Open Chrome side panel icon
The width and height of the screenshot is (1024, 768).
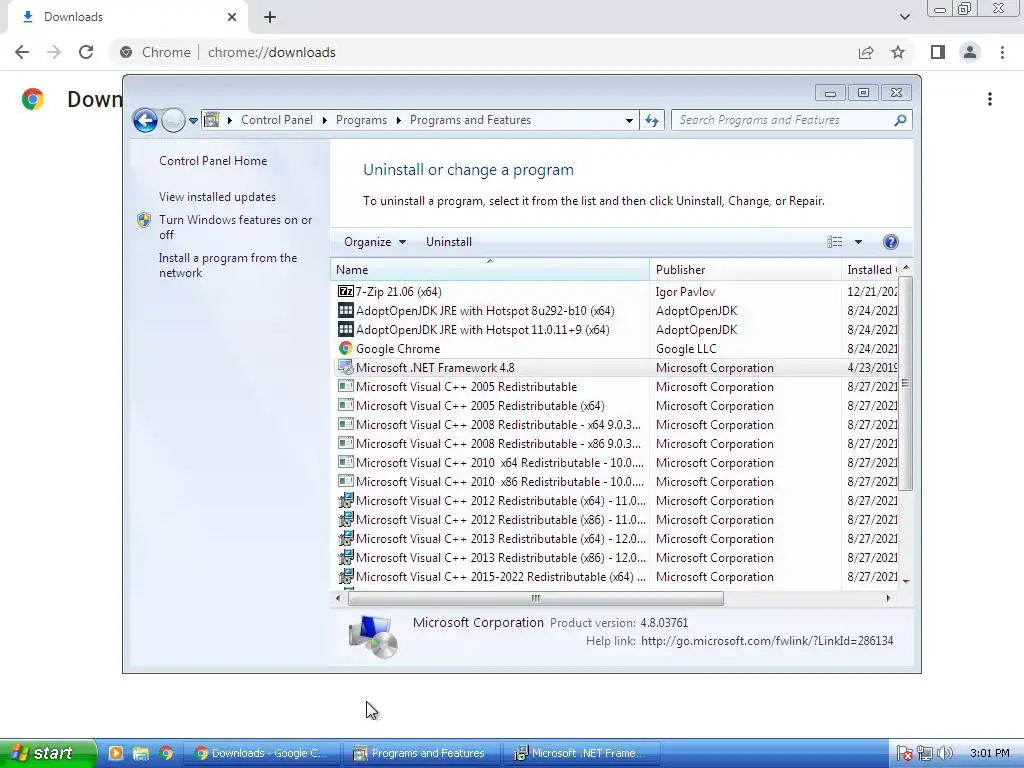point(938,52)
